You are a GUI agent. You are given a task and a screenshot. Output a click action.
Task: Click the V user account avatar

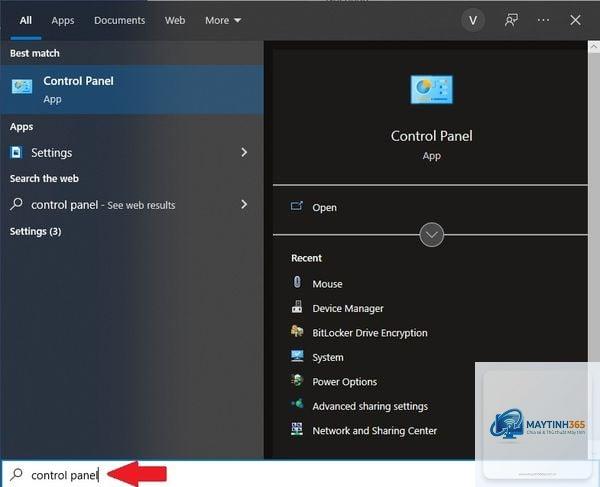click(x=473, y=20)
